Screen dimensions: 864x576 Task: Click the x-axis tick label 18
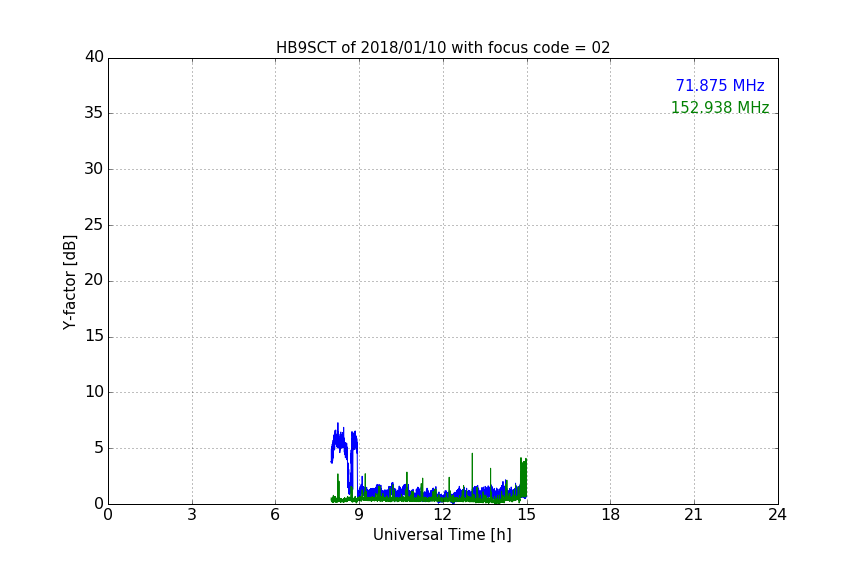pos(611,515)
